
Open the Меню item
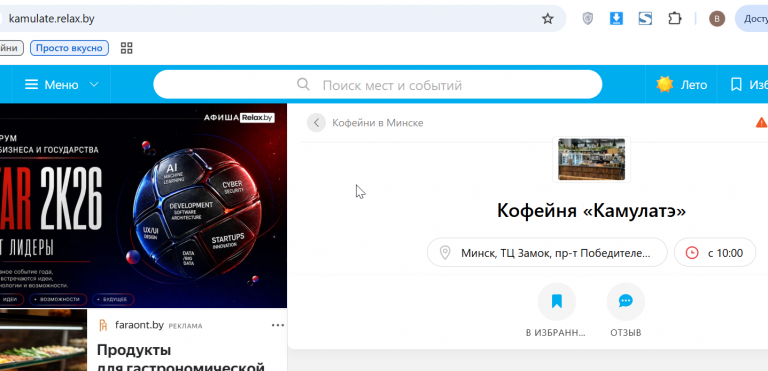coord(61,85)
